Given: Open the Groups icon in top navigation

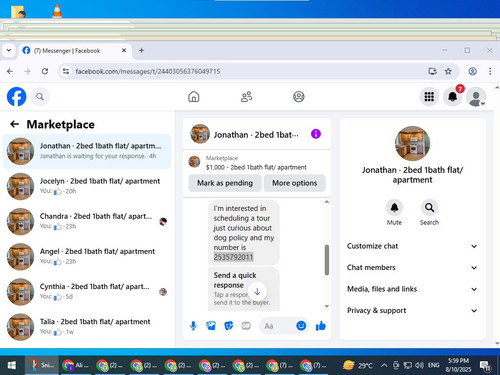Looking at the screenshot, I should 299,97.
